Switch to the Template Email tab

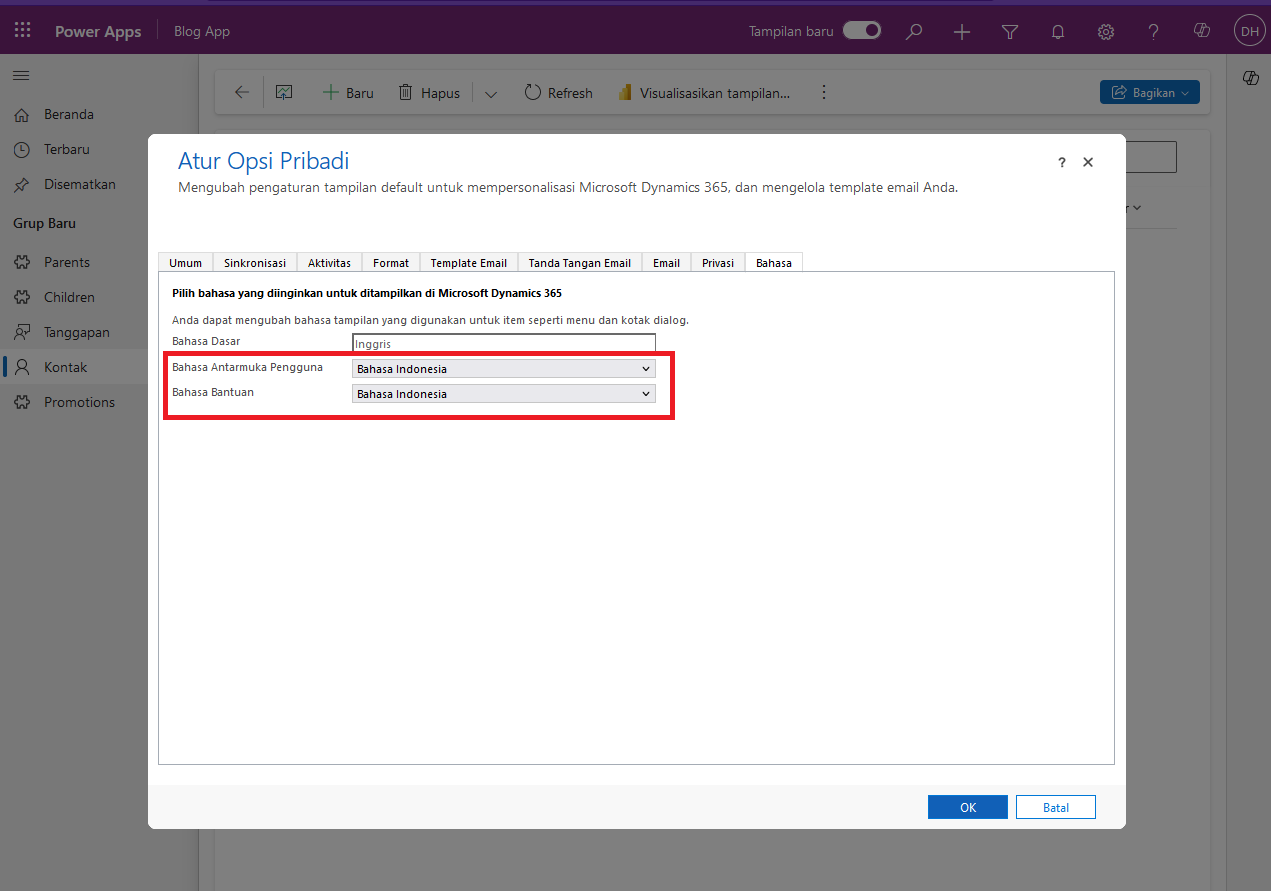(469, 263)
